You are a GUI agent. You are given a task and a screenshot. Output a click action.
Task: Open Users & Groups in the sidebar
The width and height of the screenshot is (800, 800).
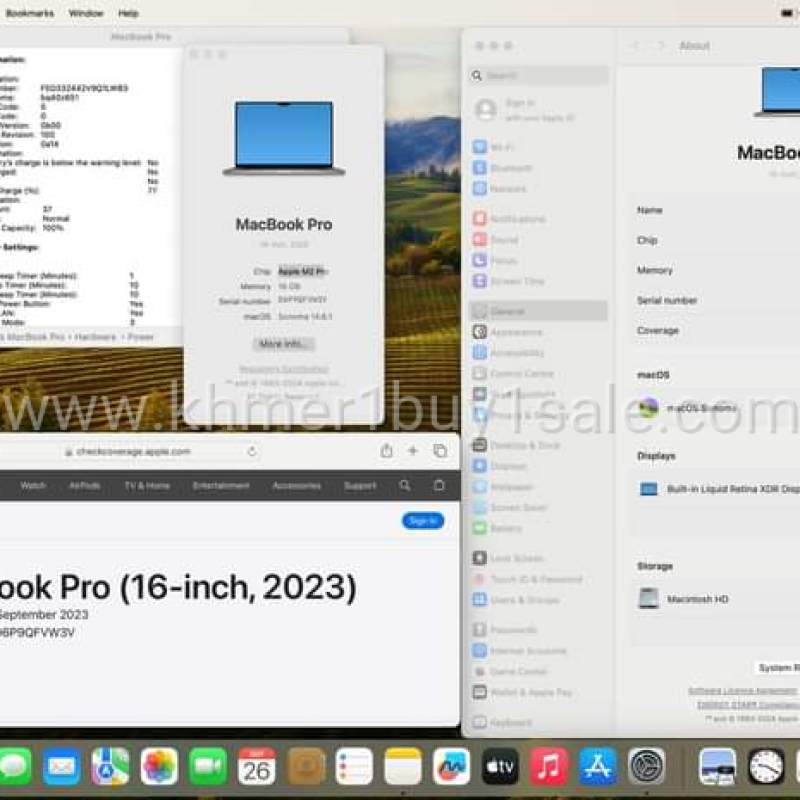[538, 600]
